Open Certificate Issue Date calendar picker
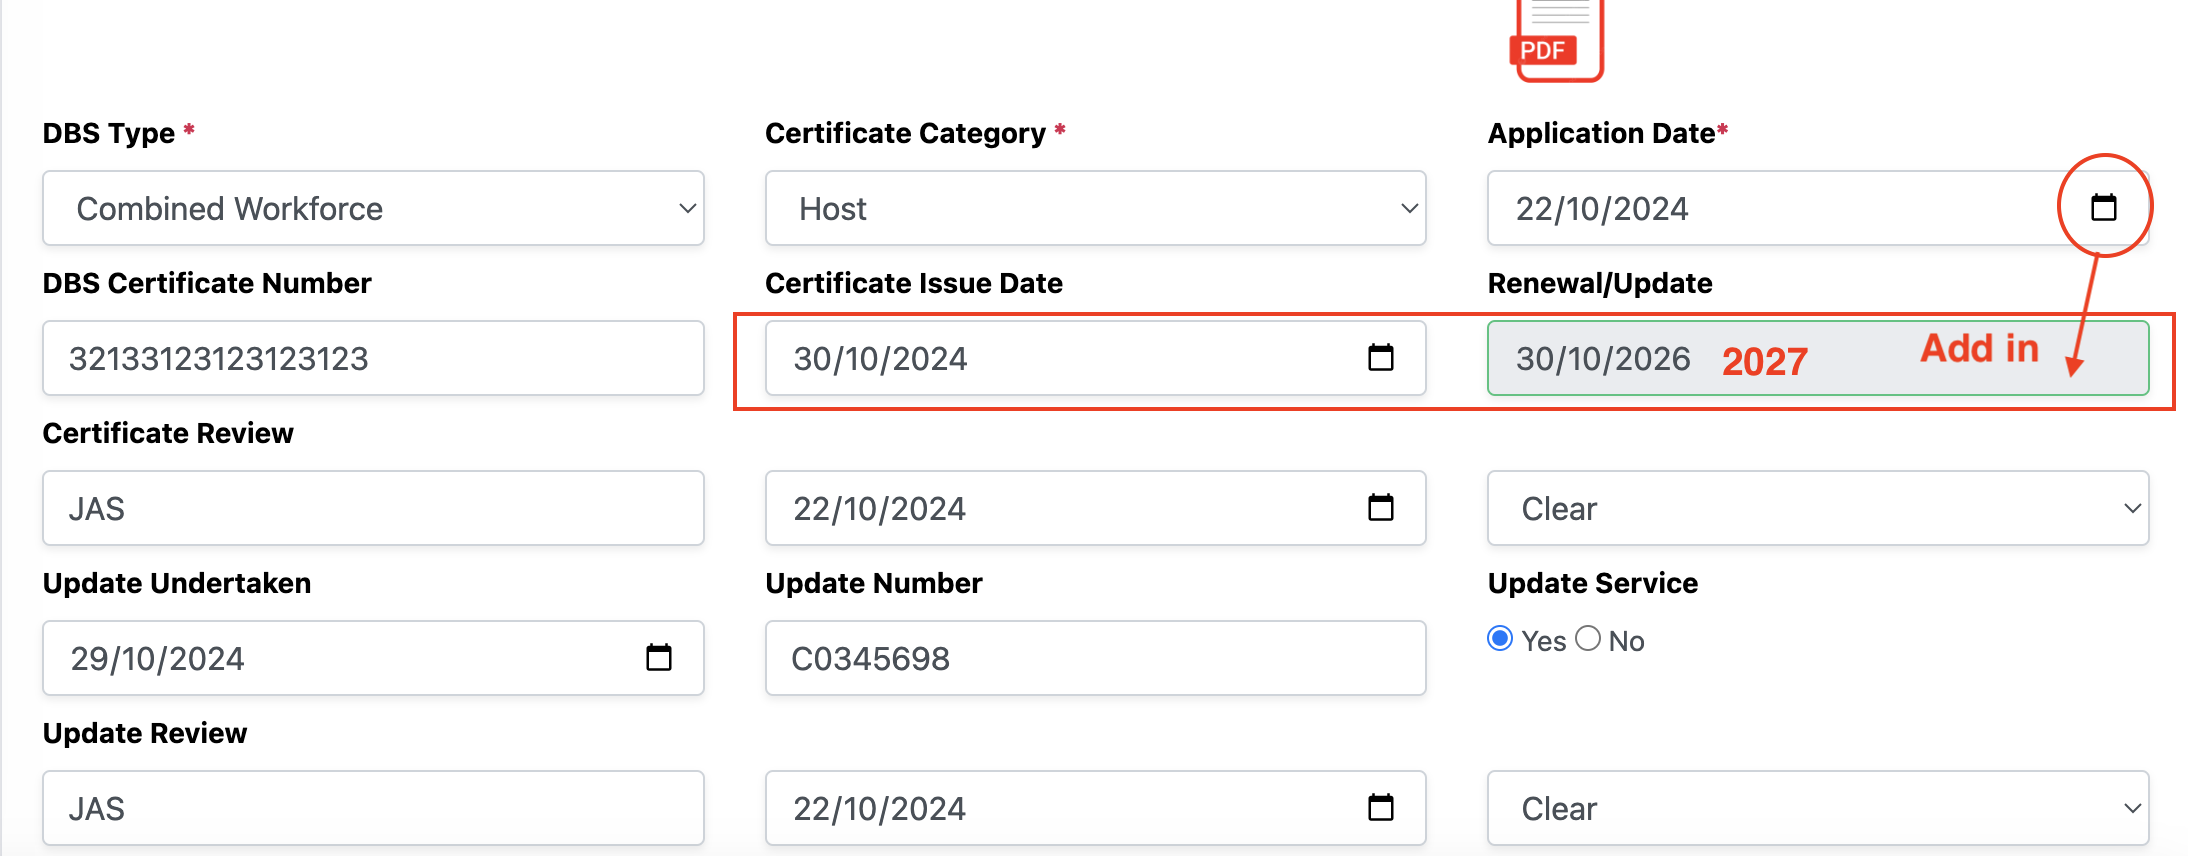This screenshot has width=2188, height=856. point(1381,357)
